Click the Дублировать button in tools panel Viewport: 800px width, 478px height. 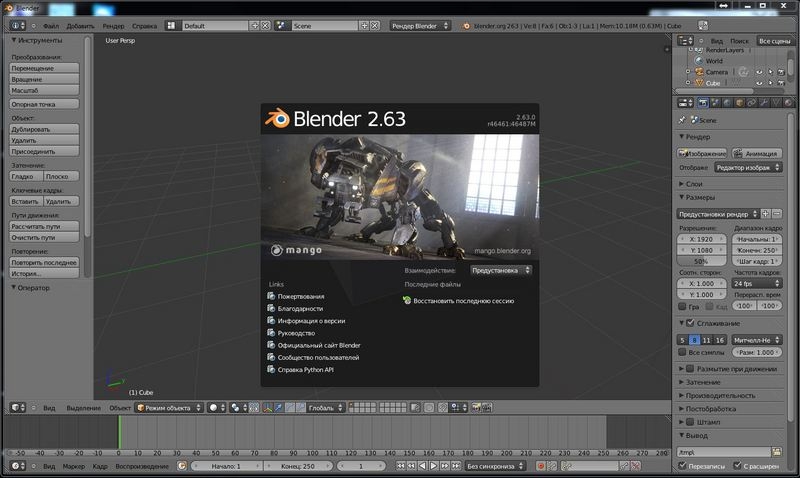pyautogui.click(x=45, y=129)
